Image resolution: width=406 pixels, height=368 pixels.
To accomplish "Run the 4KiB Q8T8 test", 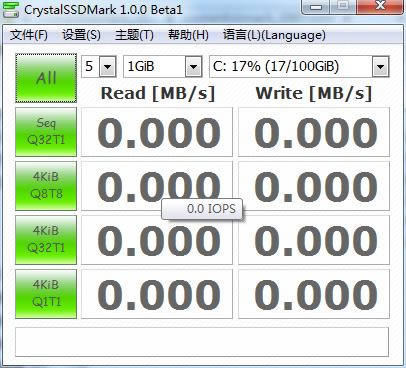I will [46, 186].
